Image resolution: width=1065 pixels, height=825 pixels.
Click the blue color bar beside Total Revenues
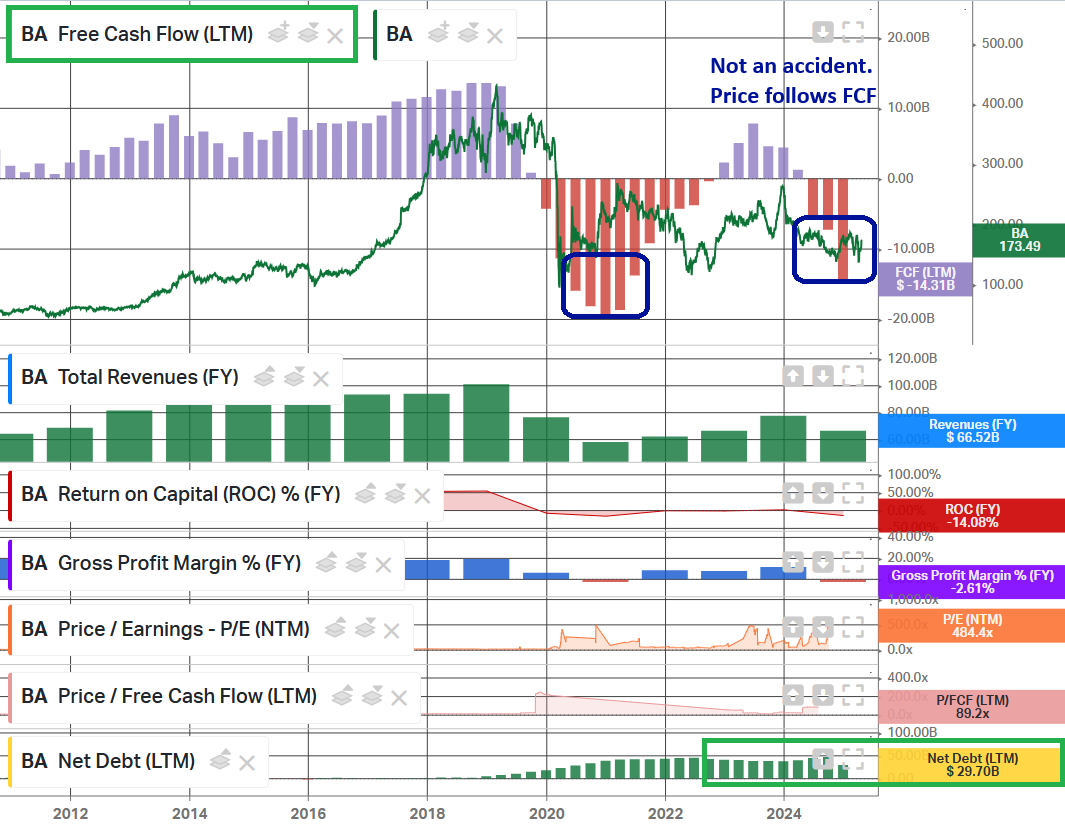[10, 379]
